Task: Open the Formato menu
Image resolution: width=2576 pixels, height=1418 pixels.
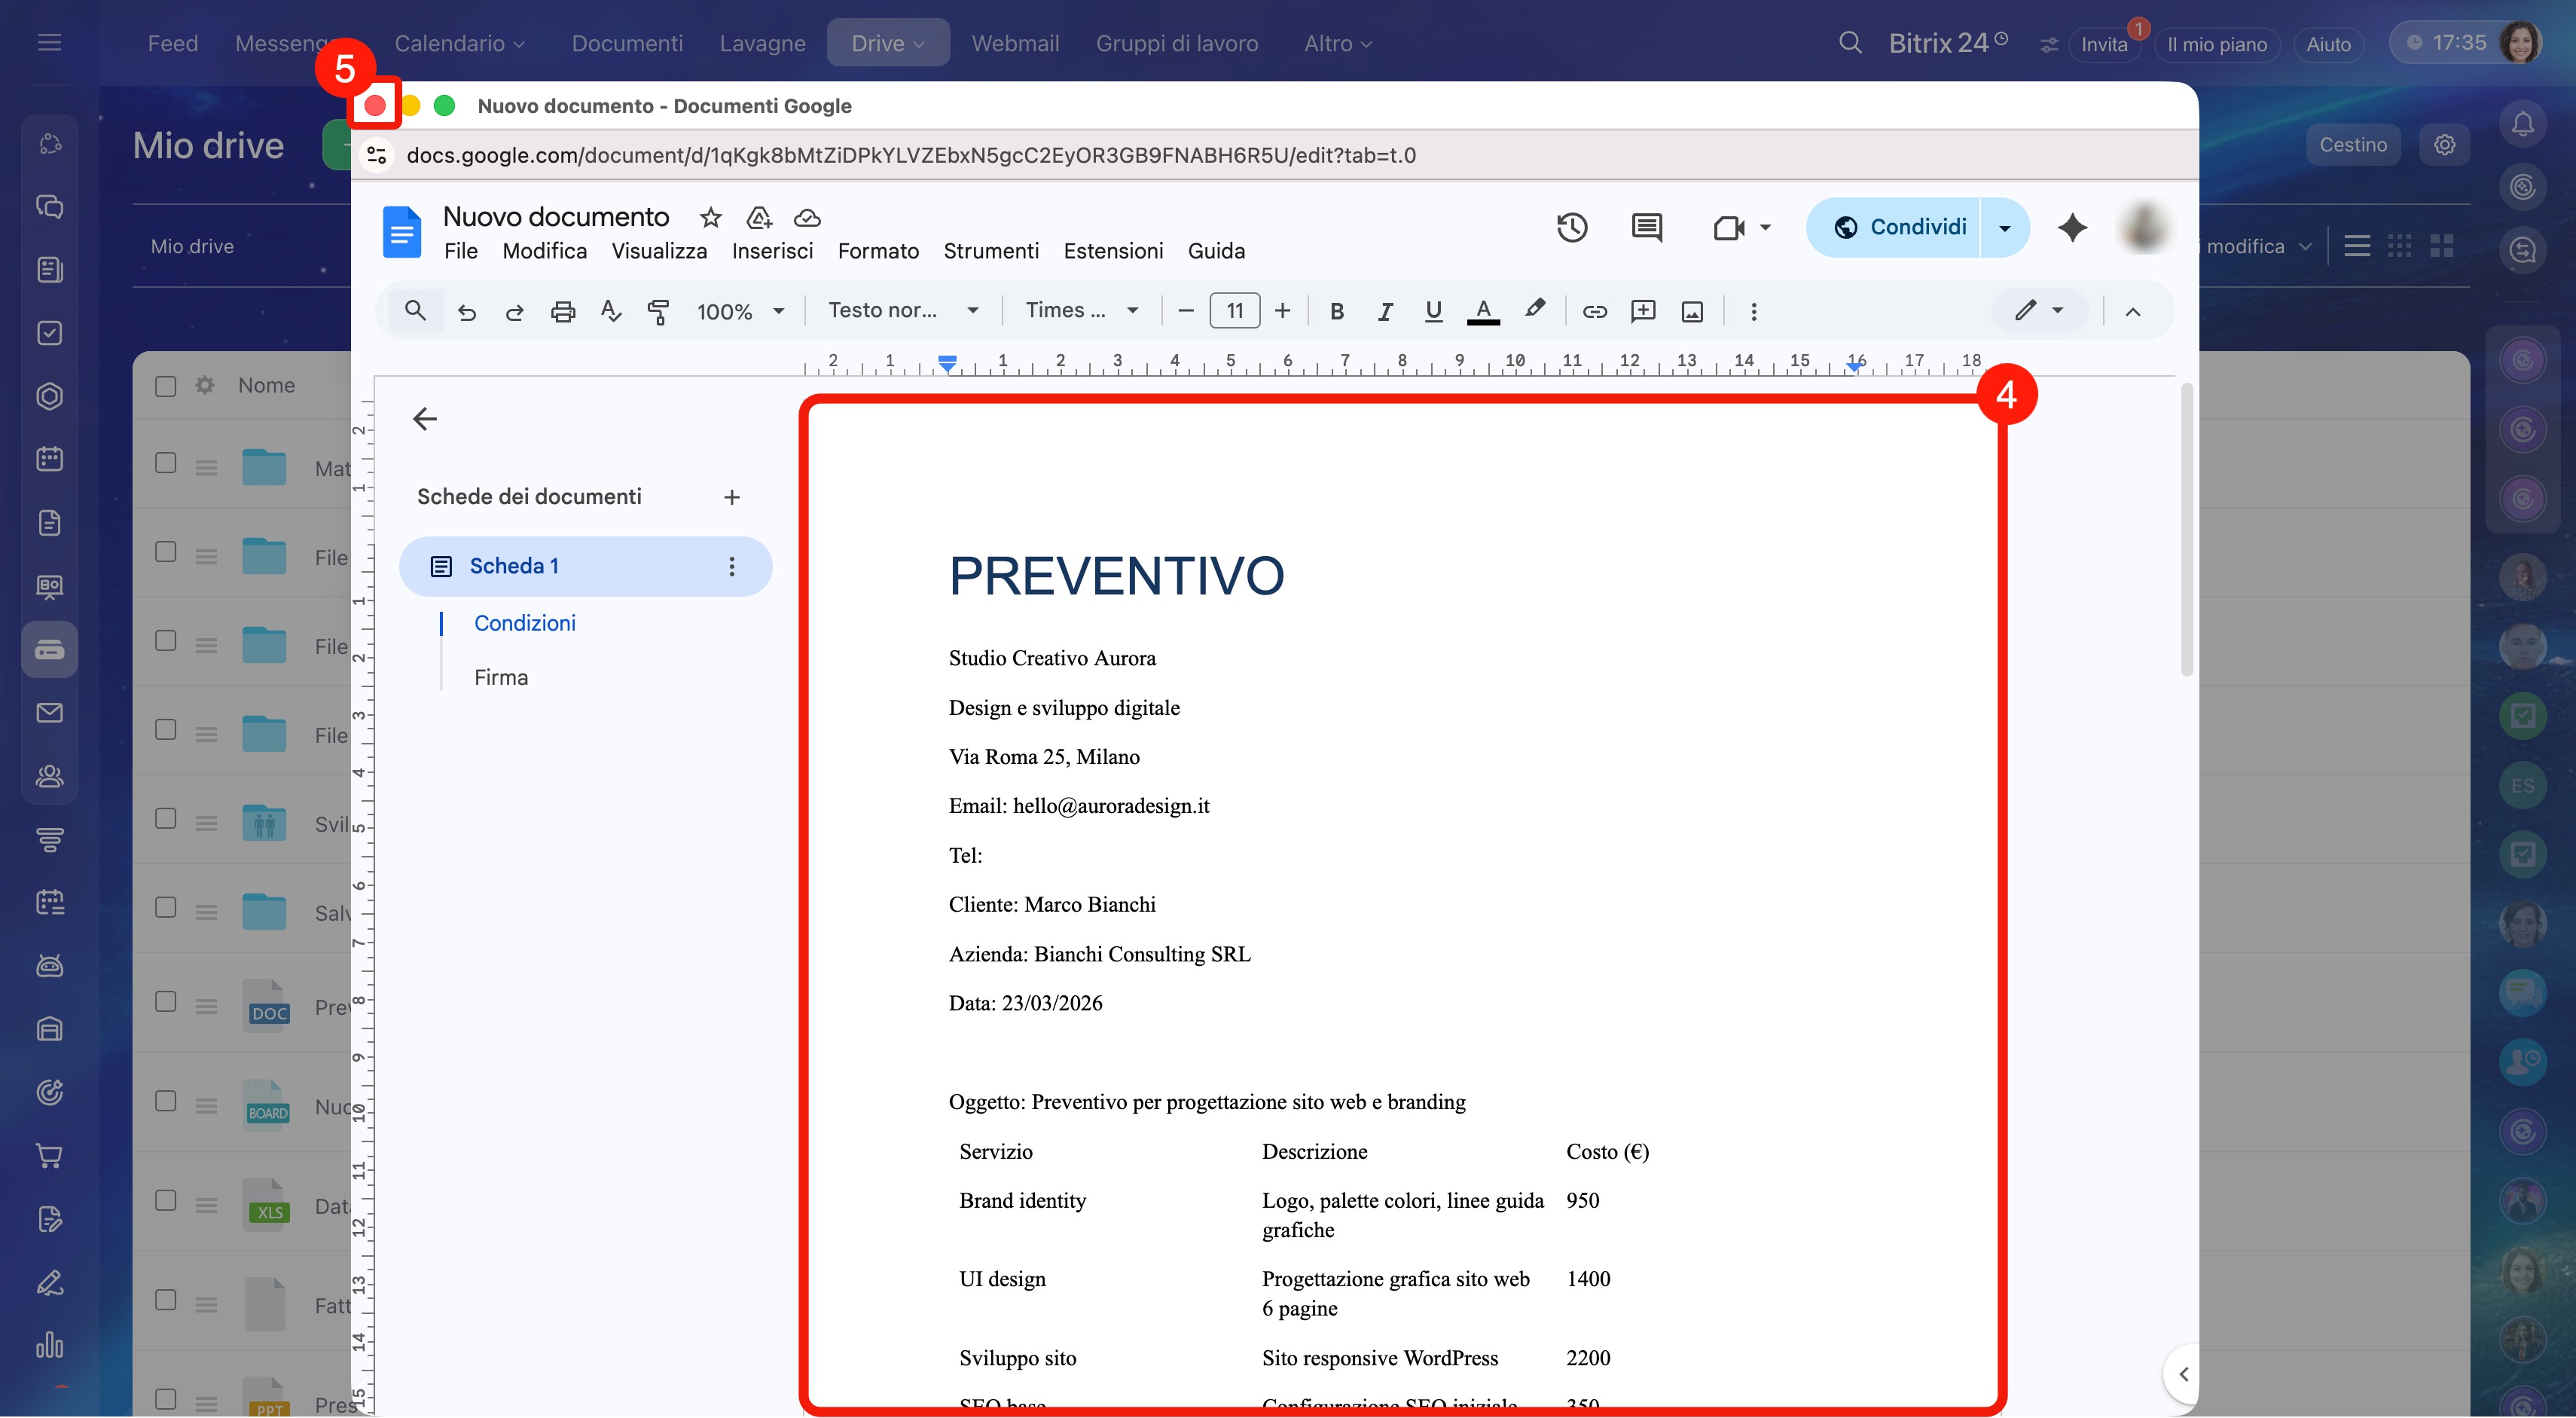Action: (878, 251)
